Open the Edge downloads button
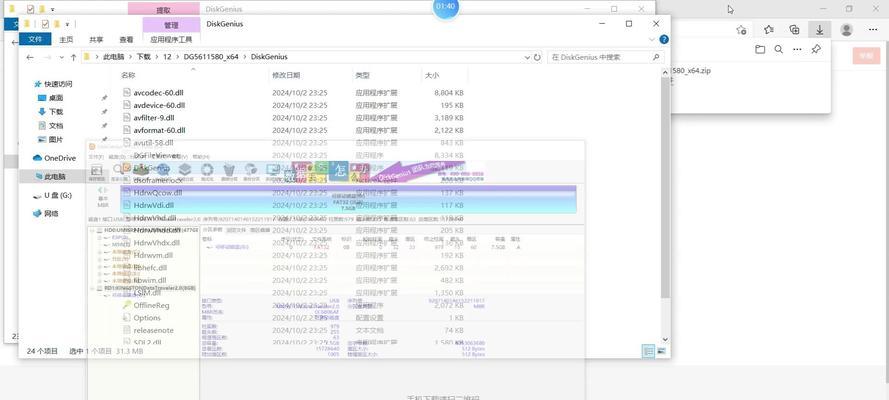The height and width of the screenshot is (400, 889). tap(819, 29)
